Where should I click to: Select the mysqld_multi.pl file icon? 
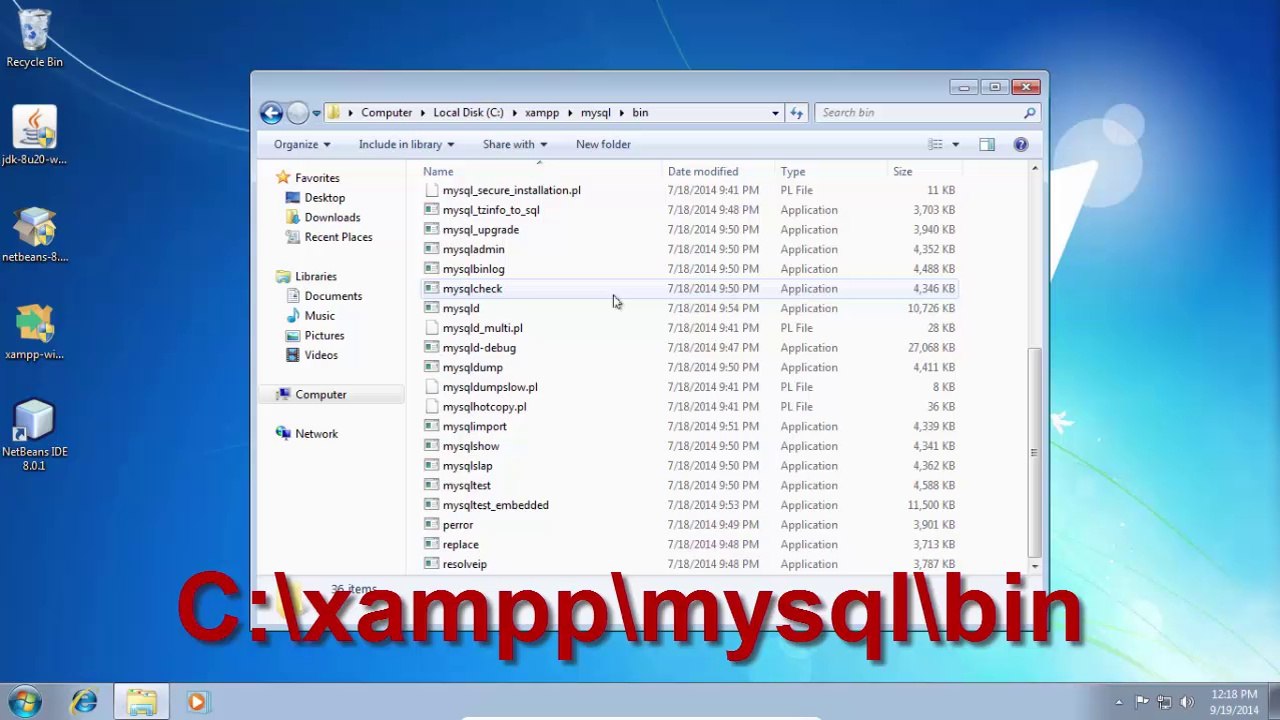431,328
